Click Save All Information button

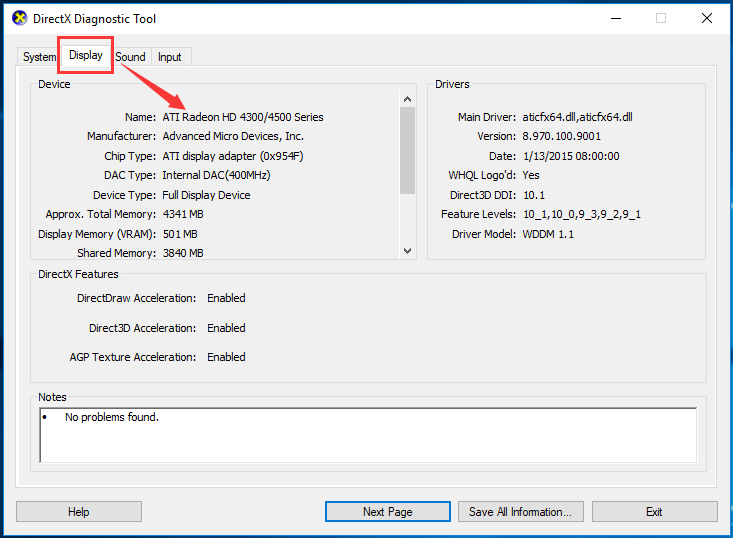520,512
